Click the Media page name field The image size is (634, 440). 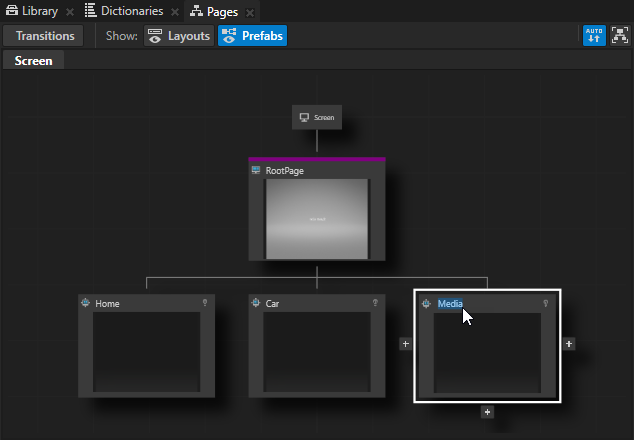point(450,303)
